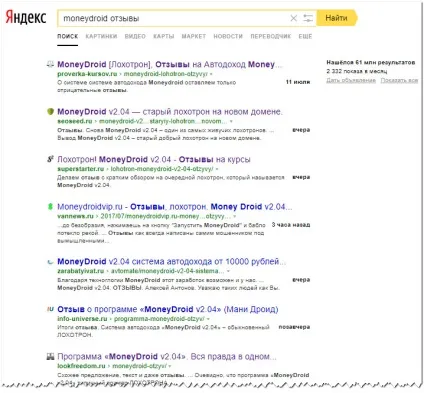Open result MoneyDroid [Лохотрон], Отзывы на Автодоход
Image resolution: width=424 pixels, height=393 pixels.
click(x=170, y=64)
